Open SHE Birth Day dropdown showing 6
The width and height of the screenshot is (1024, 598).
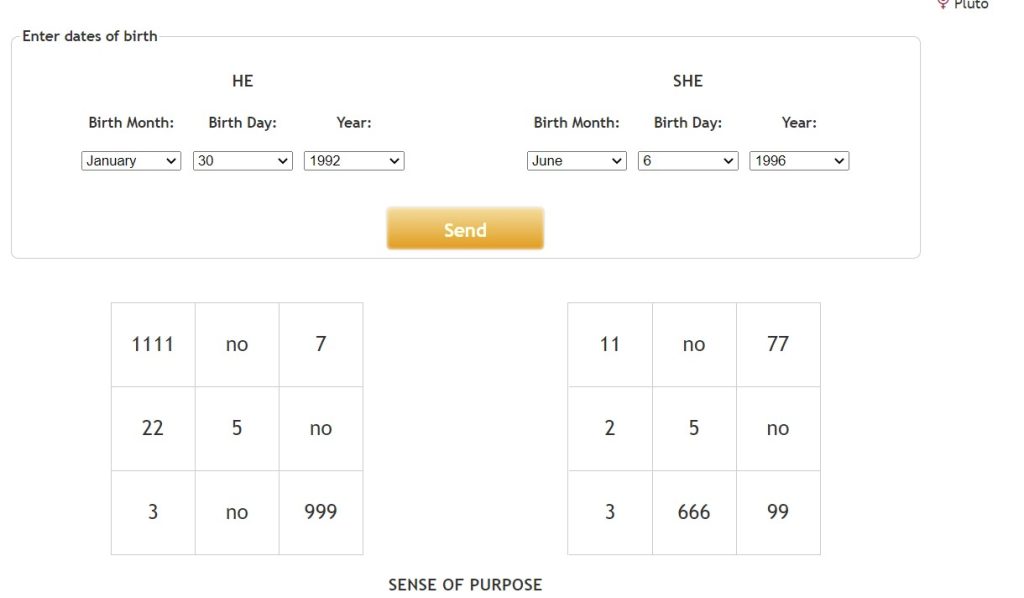(x=688, y=161)
